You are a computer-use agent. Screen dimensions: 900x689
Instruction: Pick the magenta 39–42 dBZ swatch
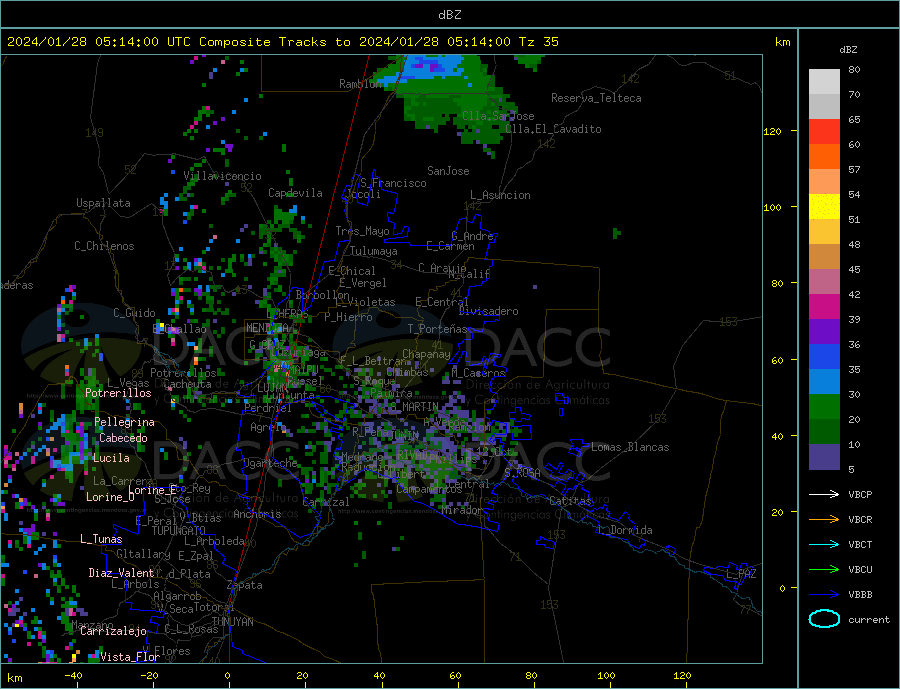click(x=824, y=307)
